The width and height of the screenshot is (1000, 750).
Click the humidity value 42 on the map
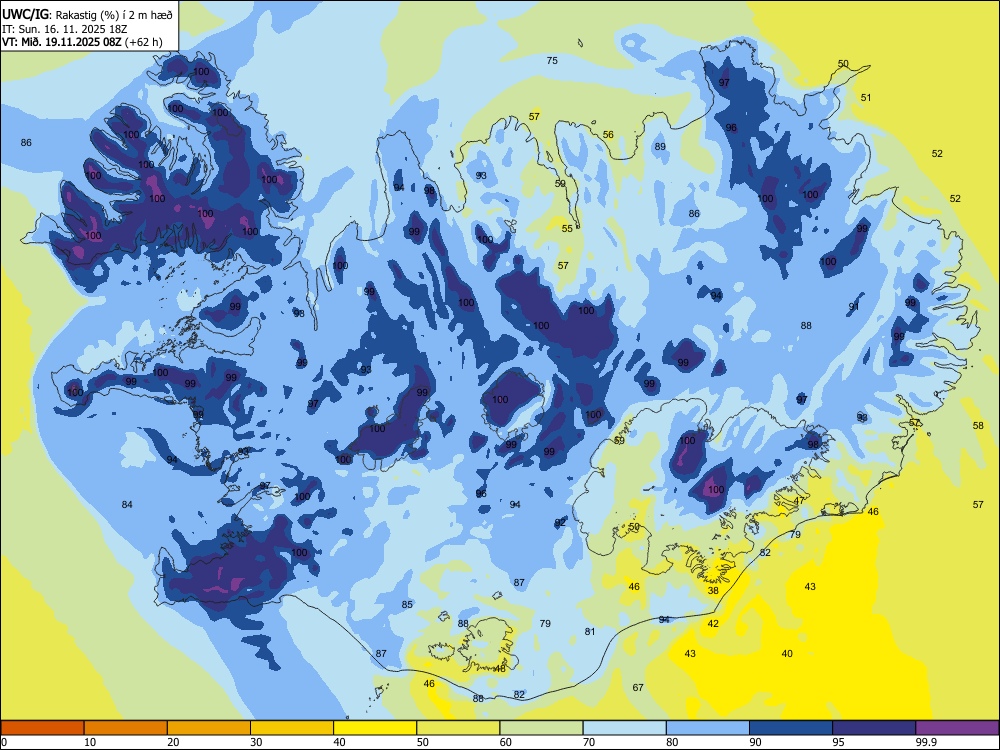point(713,624)
